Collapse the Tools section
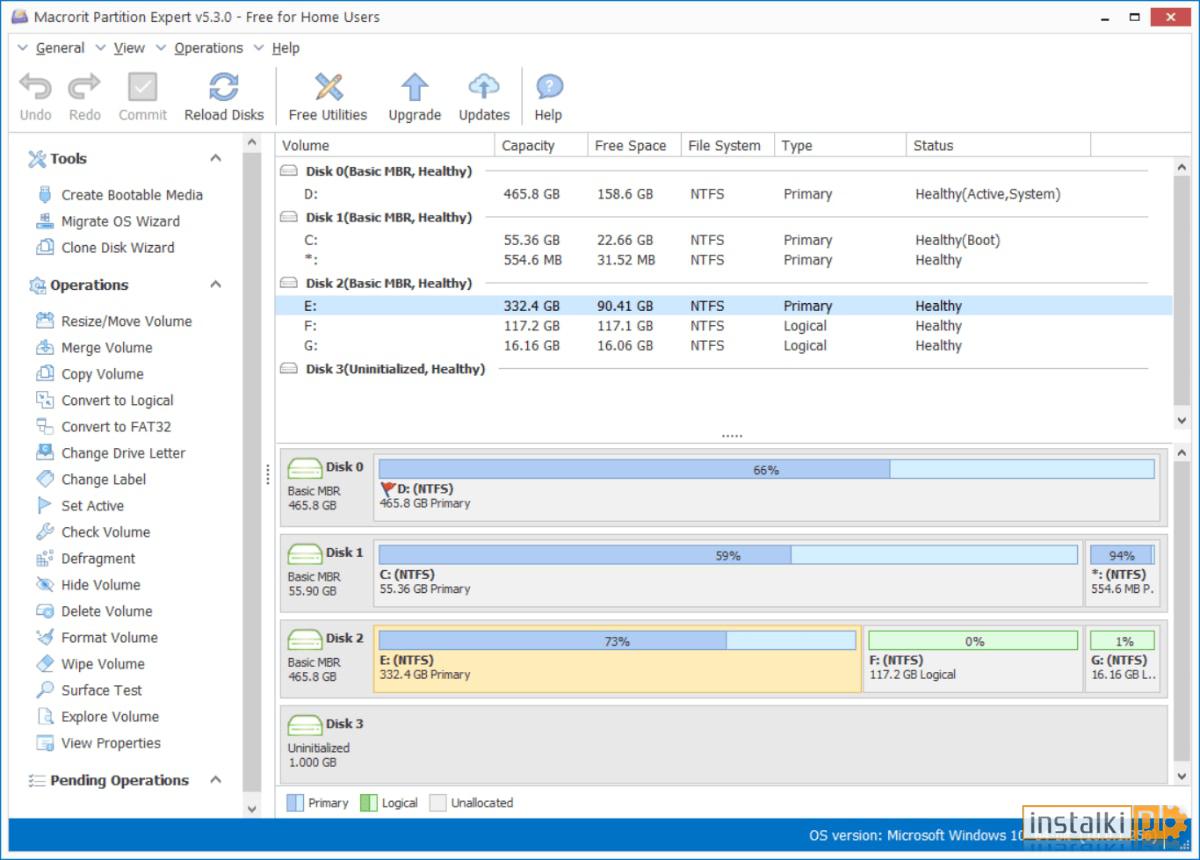This screenshot has height=860, width=1200. tap(215, 158)
